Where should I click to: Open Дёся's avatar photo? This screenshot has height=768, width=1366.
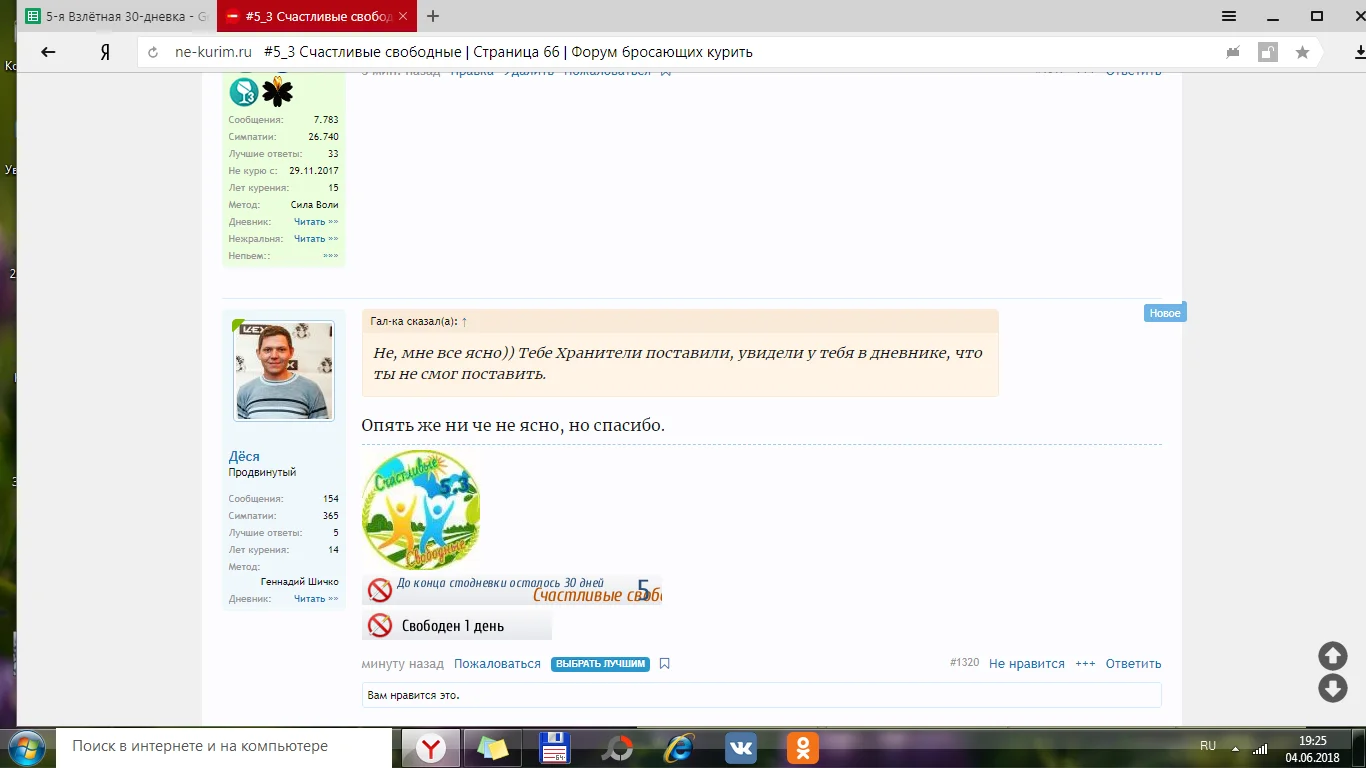coord(284,371)
